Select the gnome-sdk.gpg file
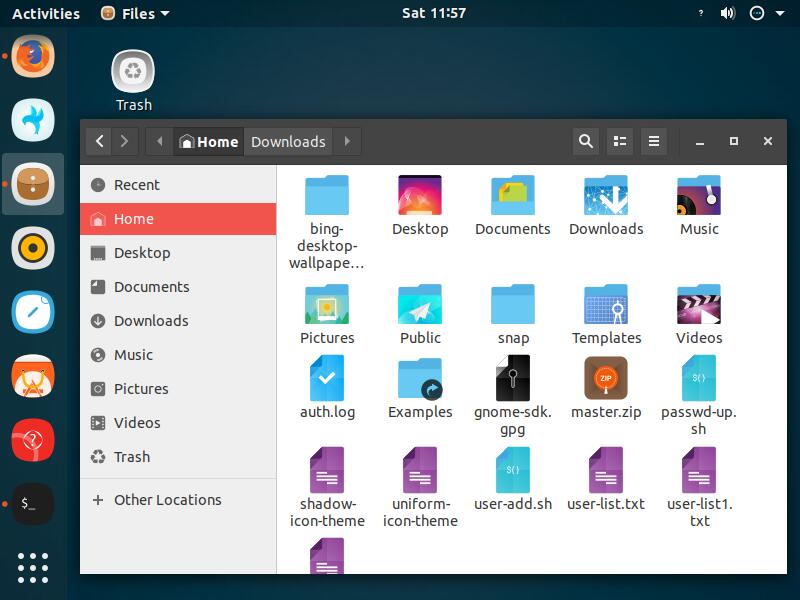Image resolution: width=800 pixels, height=600 pixels. [512, 379]
